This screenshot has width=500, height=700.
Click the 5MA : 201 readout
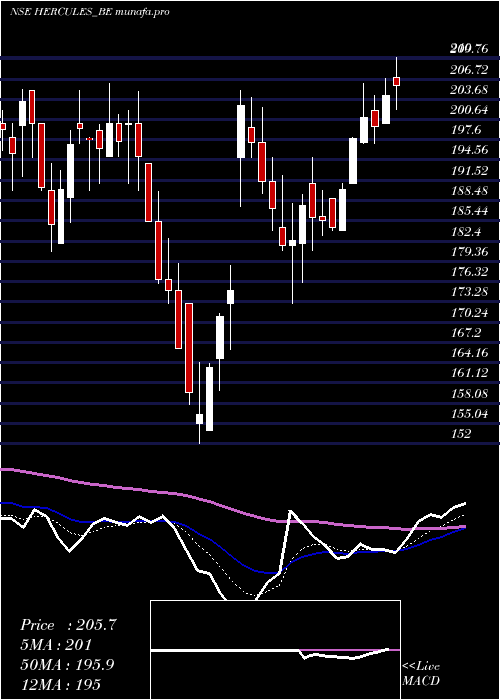coord(56,645)
